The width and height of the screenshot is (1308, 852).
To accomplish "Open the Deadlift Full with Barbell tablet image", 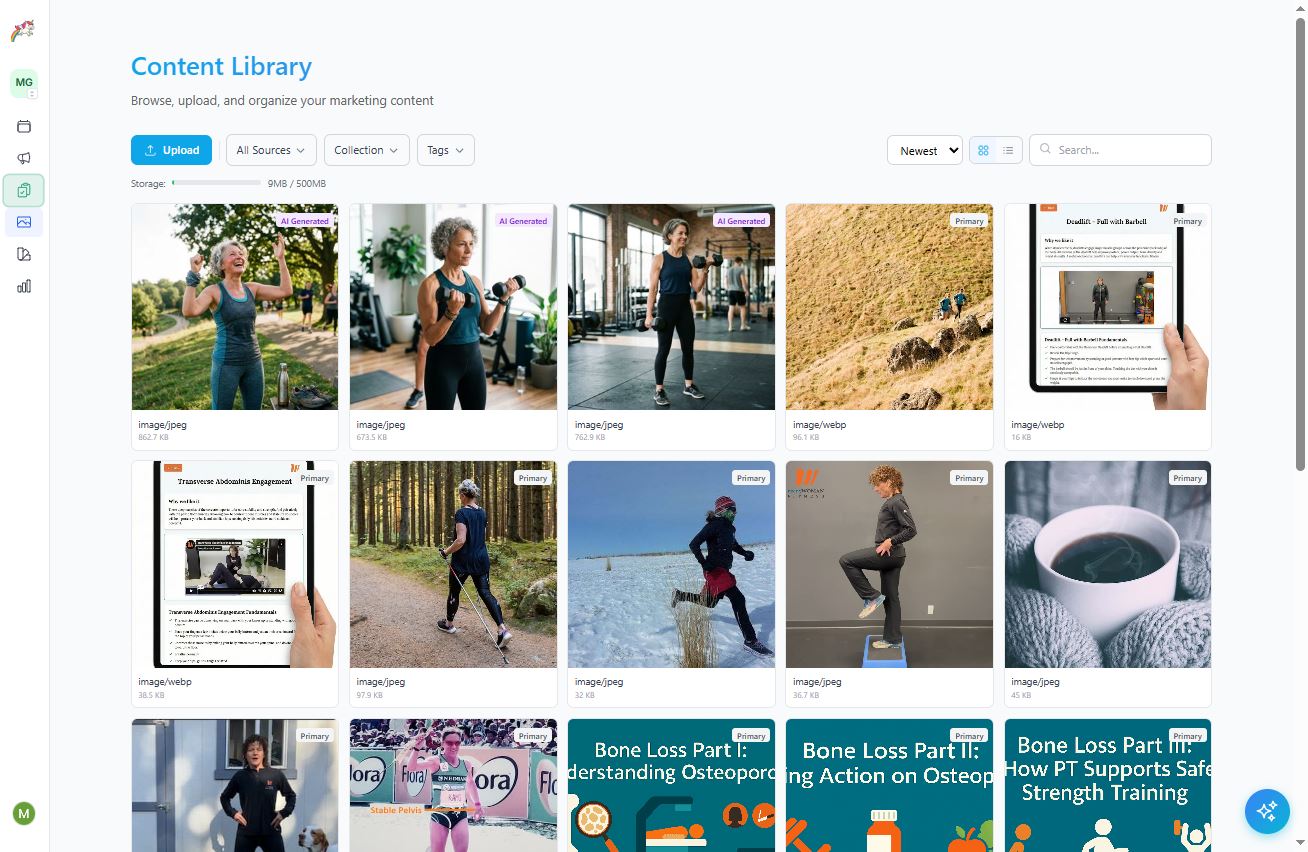I will (1108, 307).
